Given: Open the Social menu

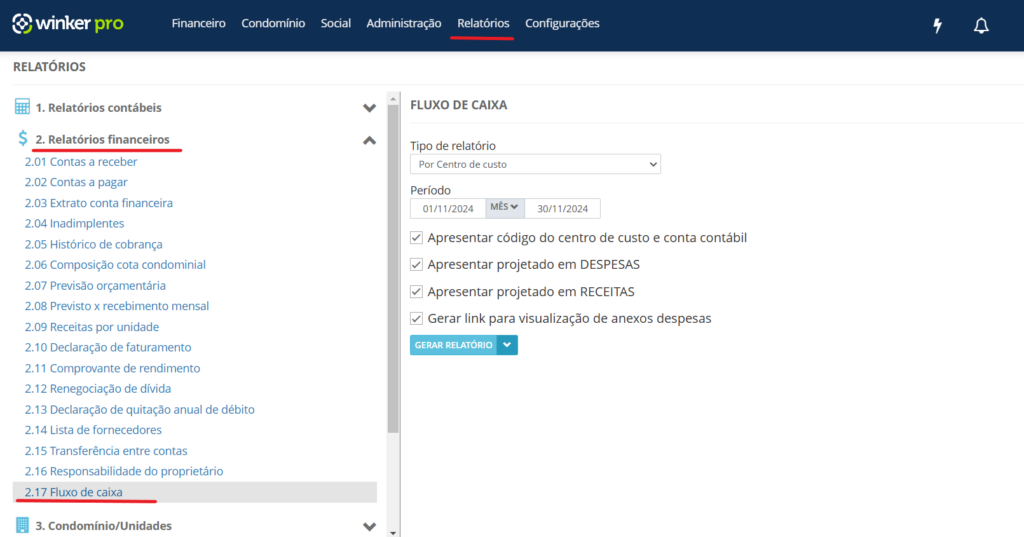Looking at the screenshot, I should (x=336, y=24).
